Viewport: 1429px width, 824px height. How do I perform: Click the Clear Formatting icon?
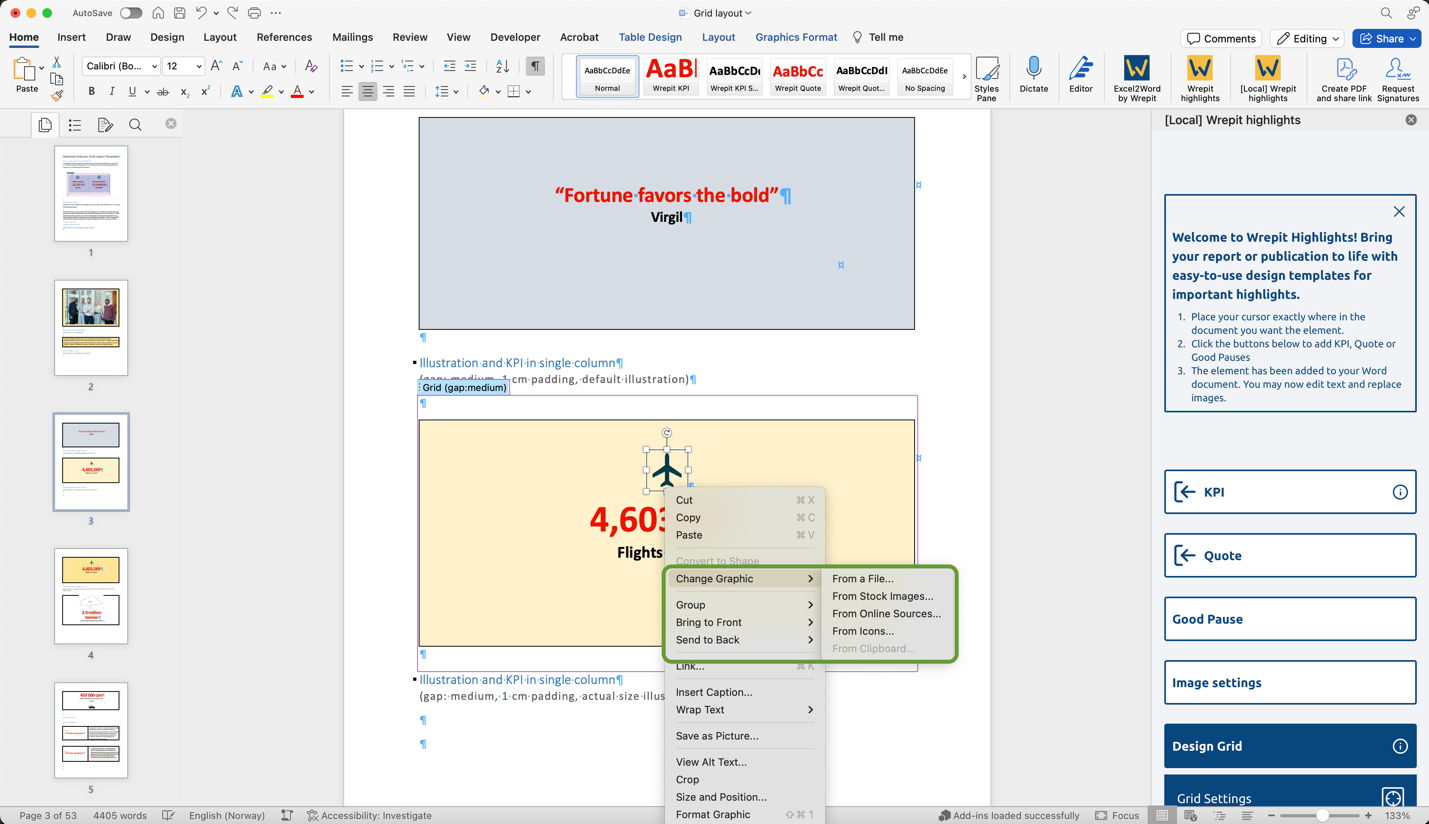[x=311, y=66]
